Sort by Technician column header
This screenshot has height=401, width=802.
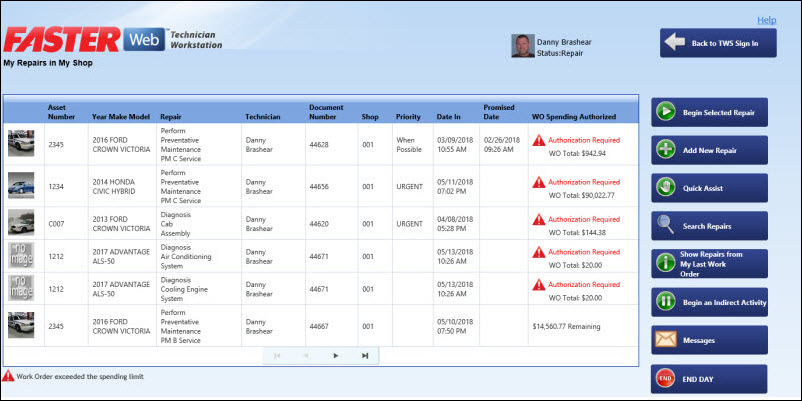point(263,117)
